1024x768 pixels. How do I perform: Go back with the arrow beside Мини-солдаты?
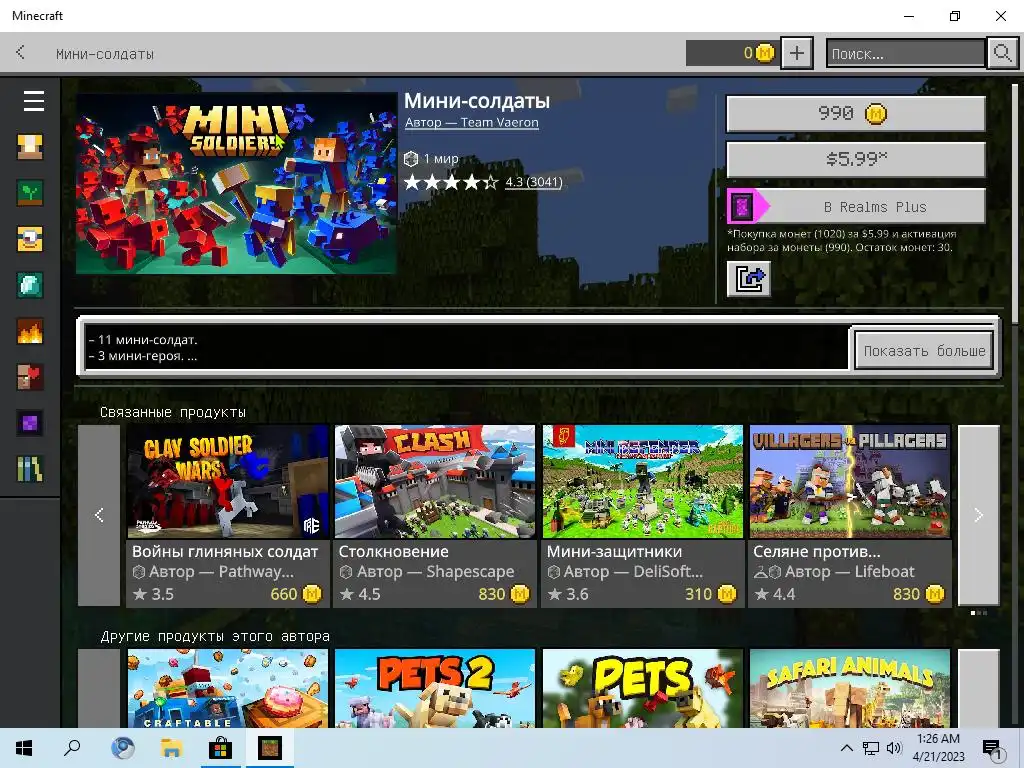pyautogui.click(x=20, y=52)
